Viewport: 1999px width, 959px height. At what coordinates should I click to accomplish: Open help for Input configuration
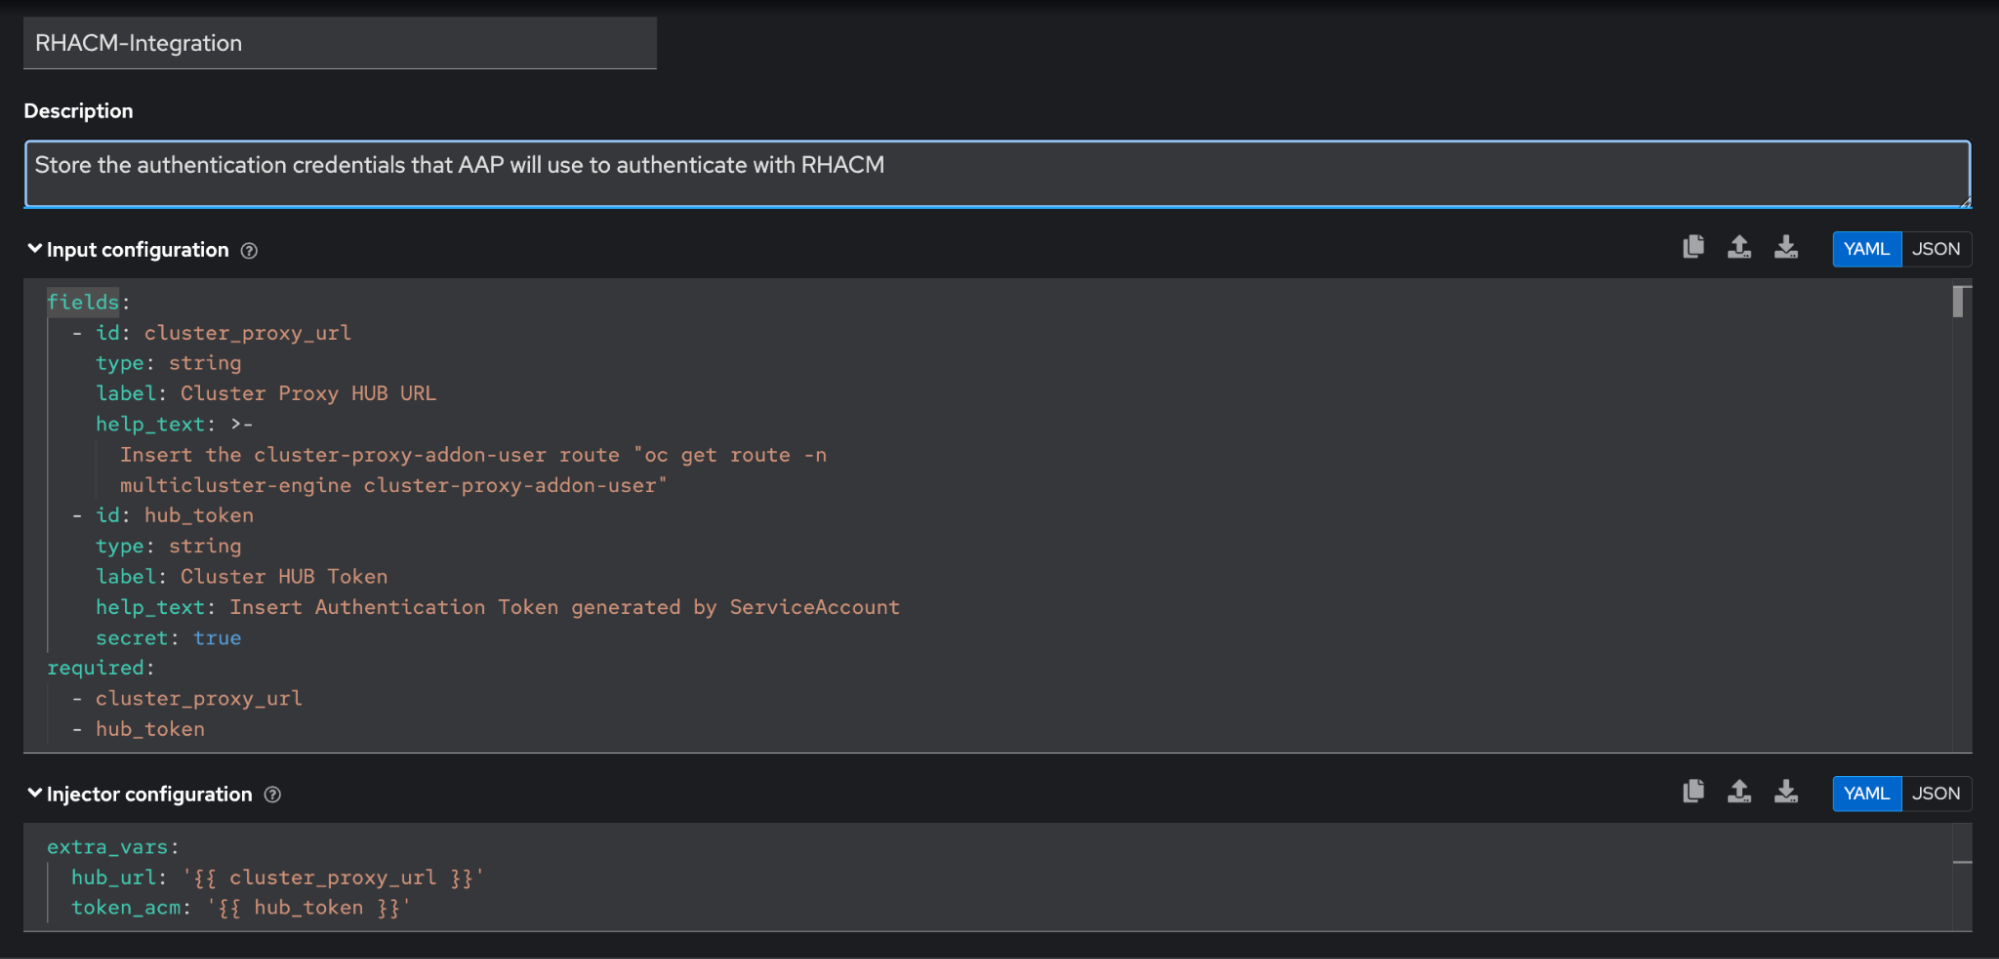250,251
